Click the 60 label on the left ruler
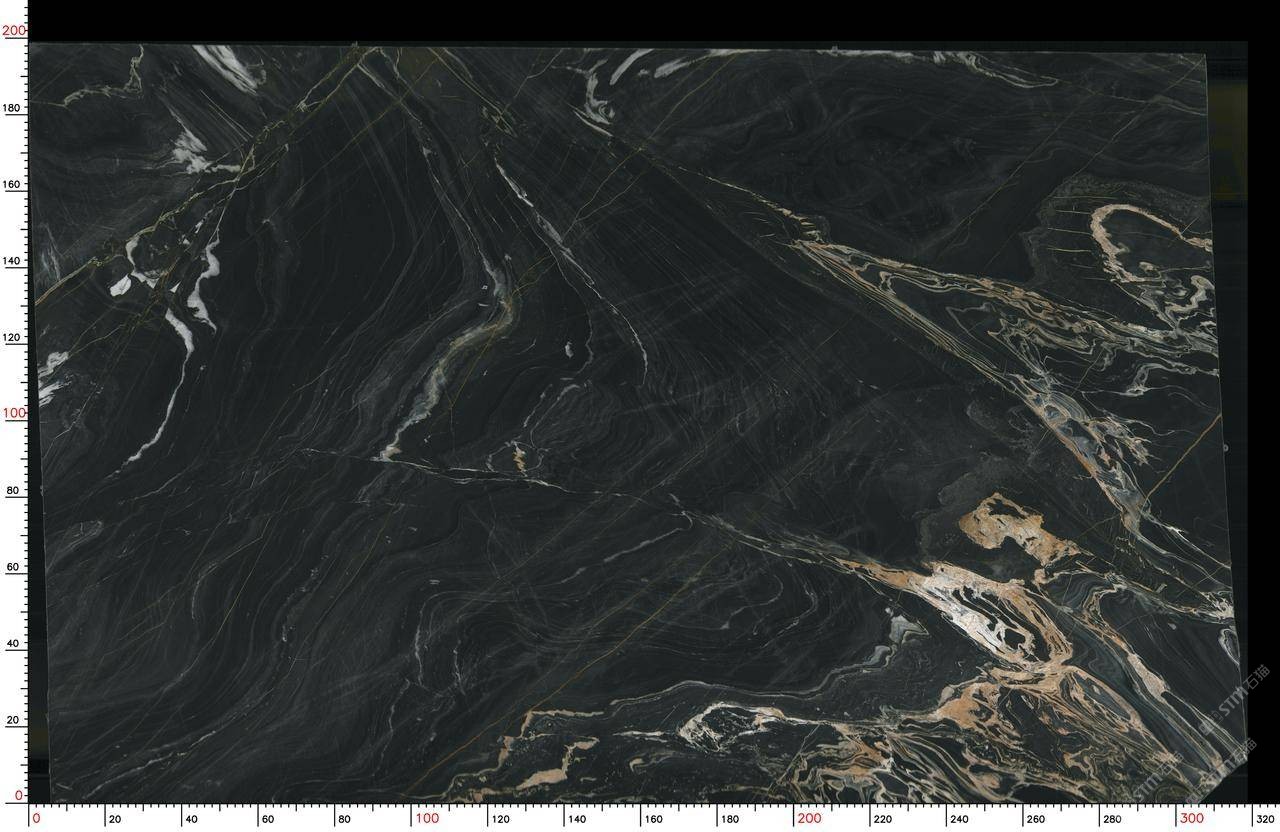Screen dimensions: 1280x832 click(14, 567)
